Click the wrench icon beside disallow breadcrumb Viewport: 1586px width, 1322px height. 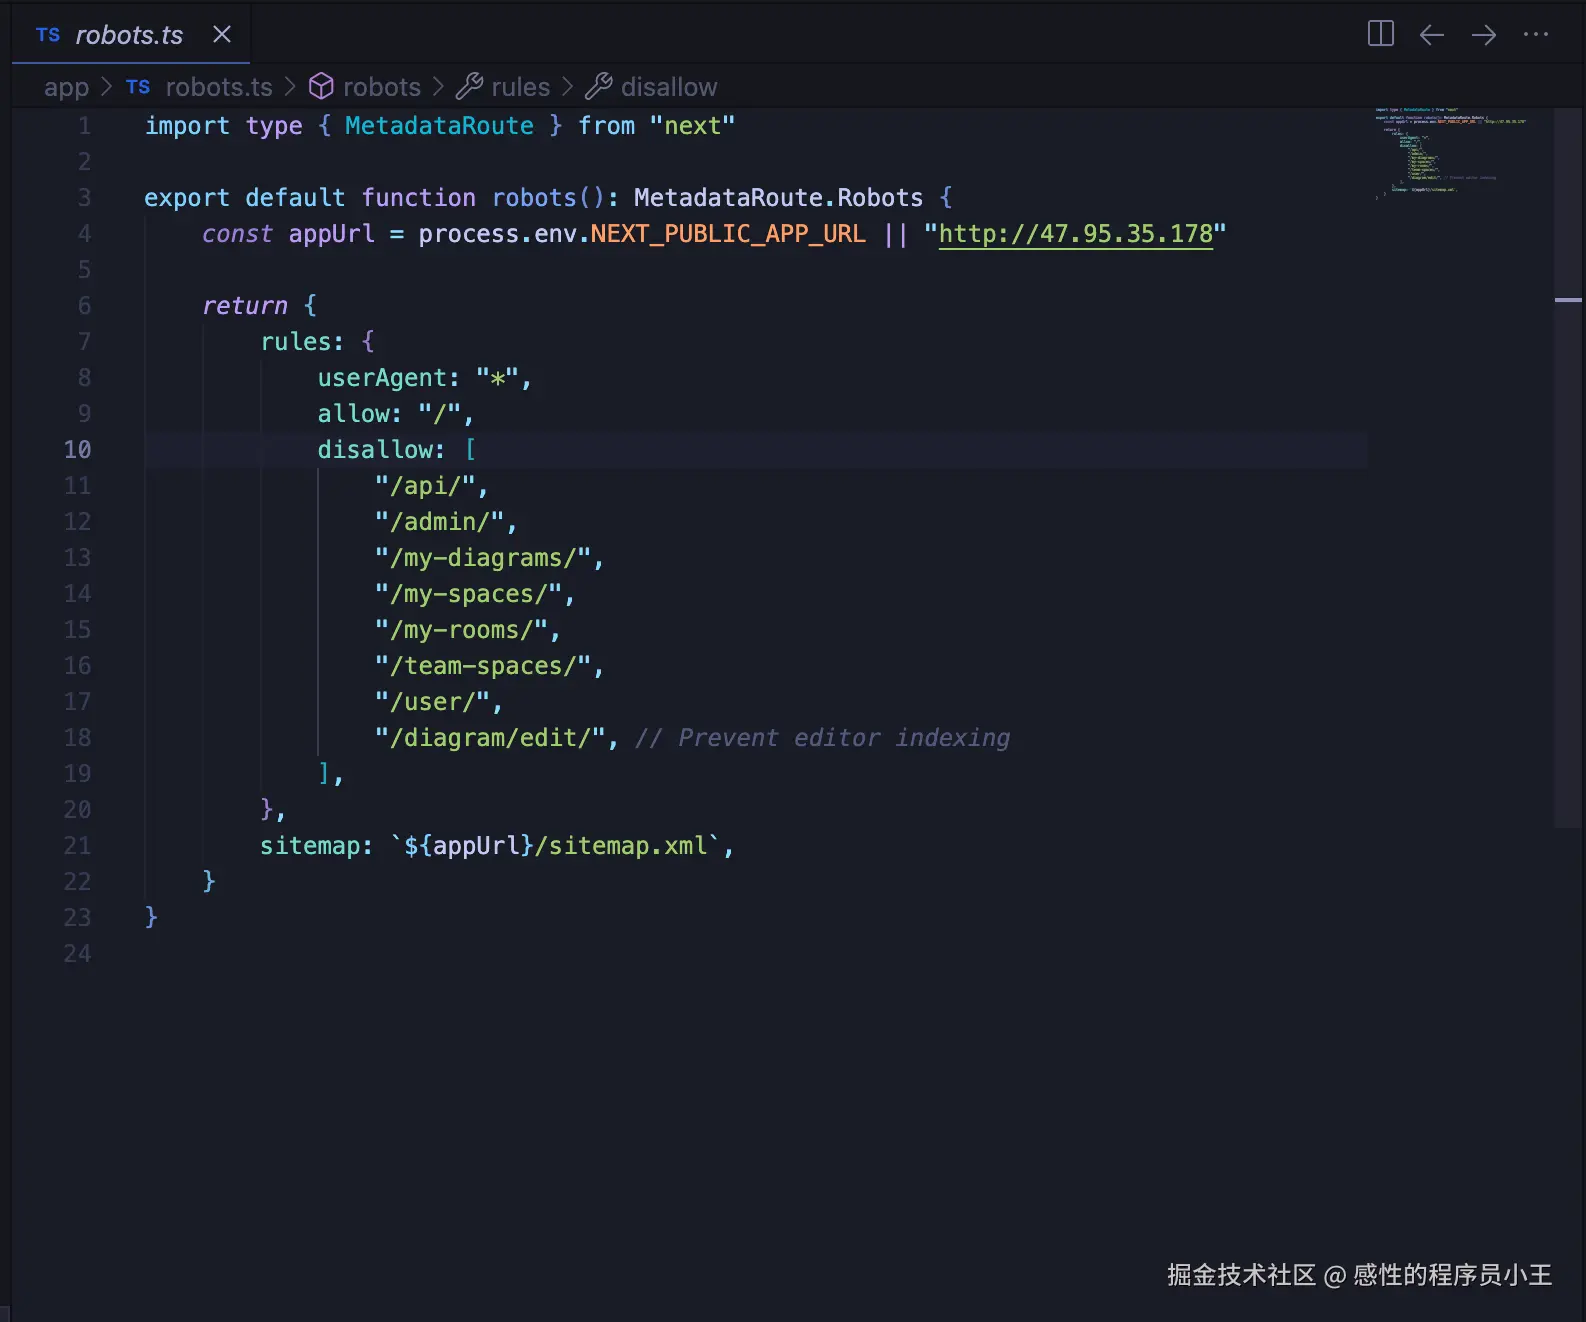[x=598, y=87]
